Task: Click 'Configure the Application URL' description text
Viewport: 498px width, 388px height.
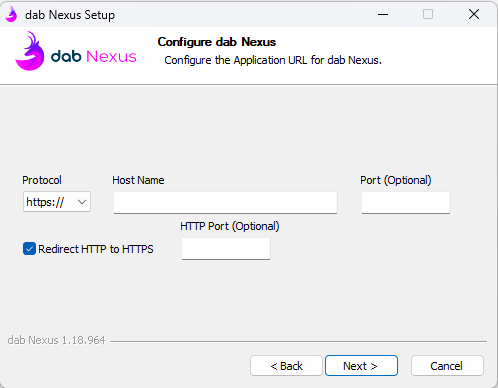Action: pos(273,60)
